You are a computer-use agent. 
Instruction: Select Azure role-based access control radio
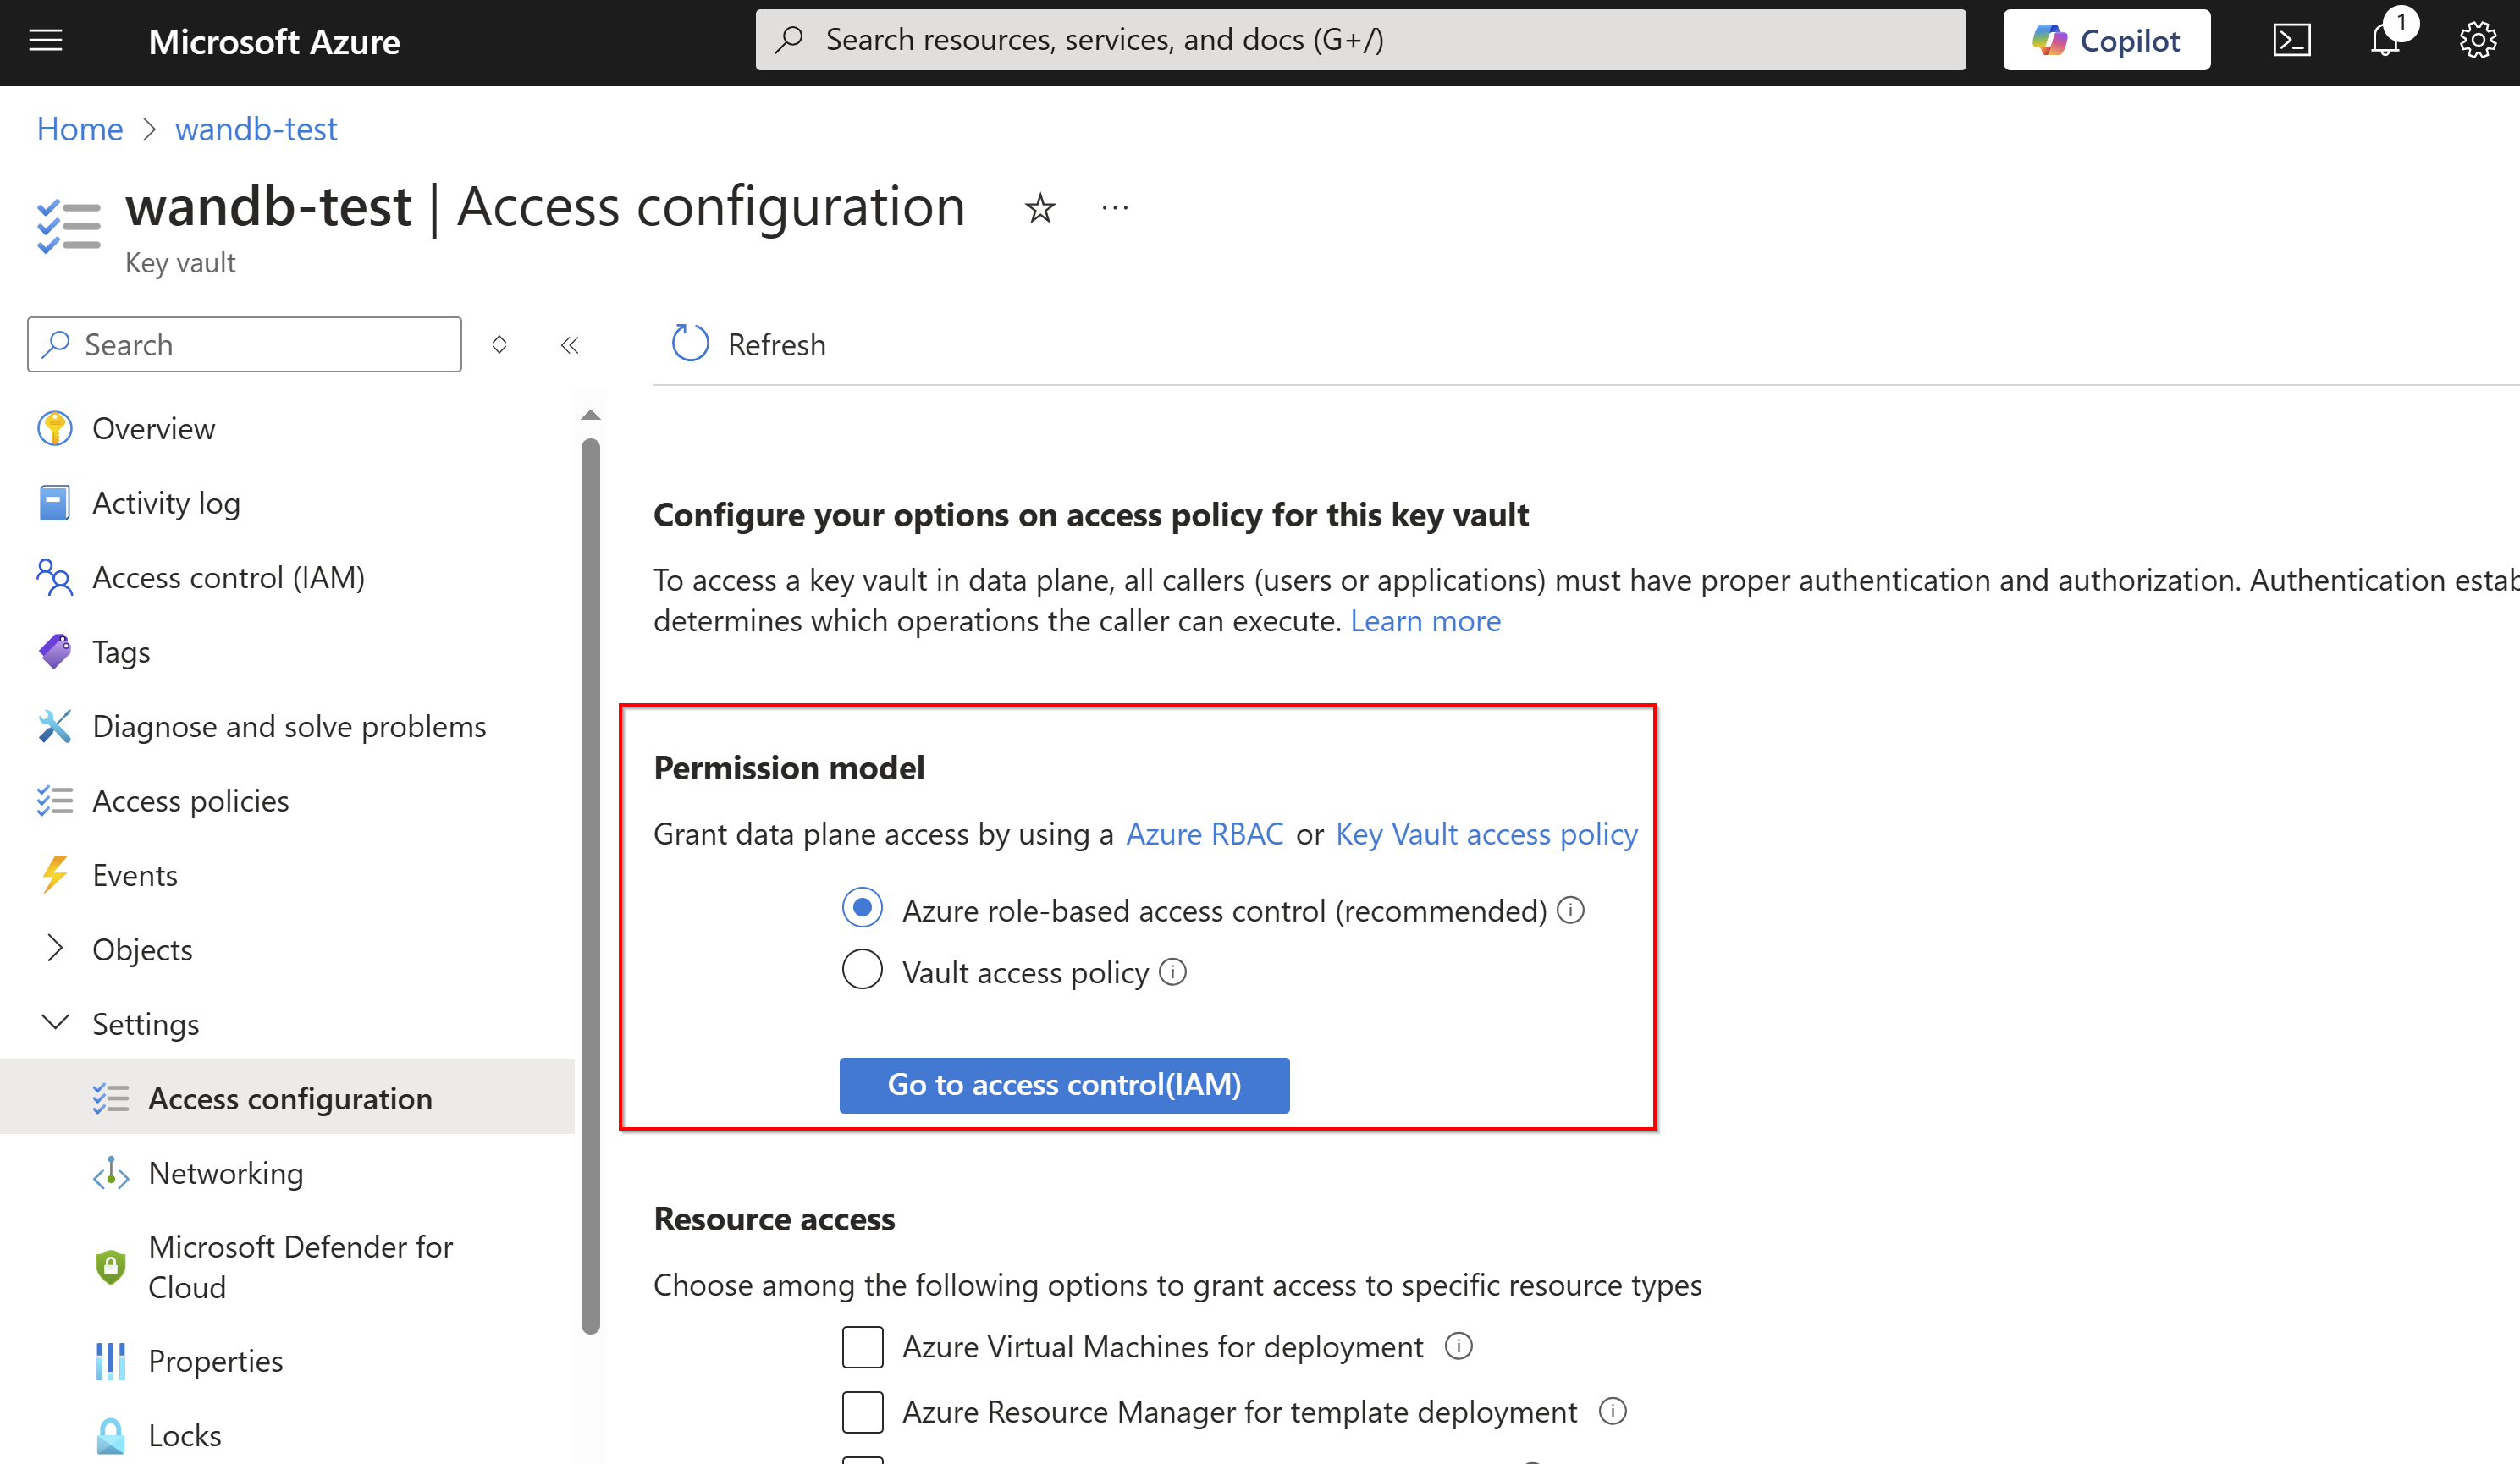click(862, 909)
